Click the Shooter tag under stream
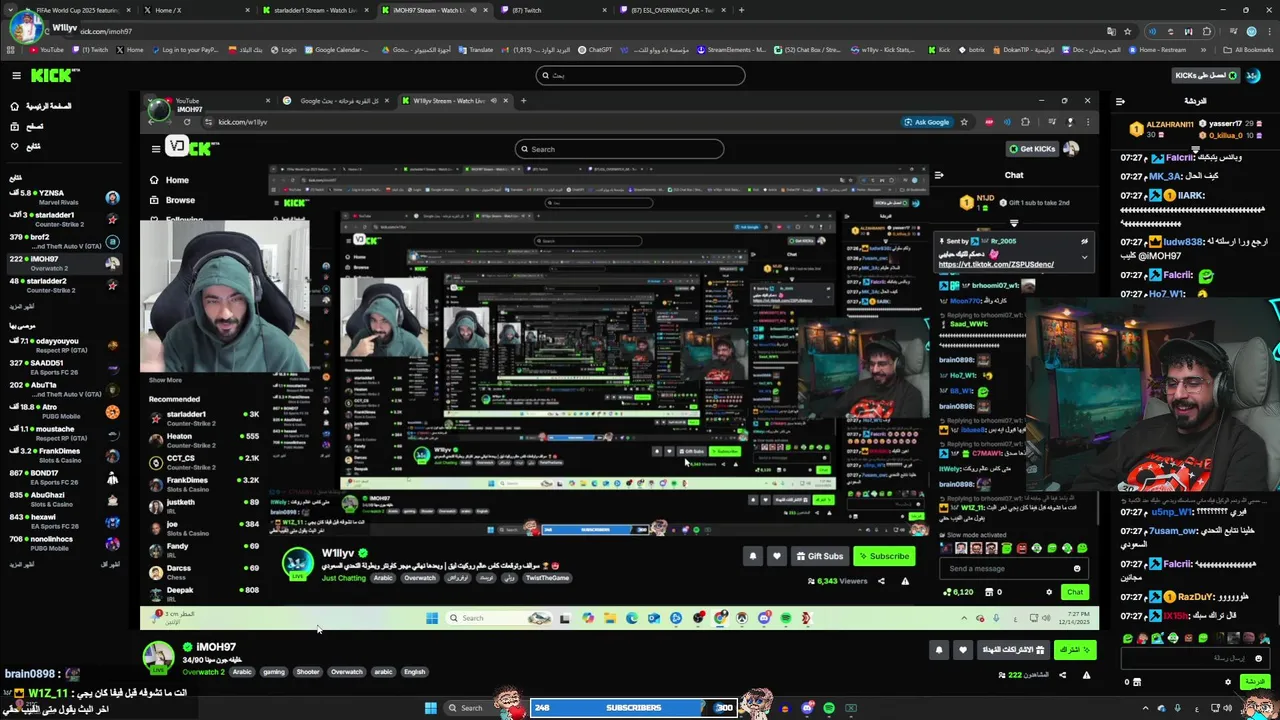 pos(308,672)
